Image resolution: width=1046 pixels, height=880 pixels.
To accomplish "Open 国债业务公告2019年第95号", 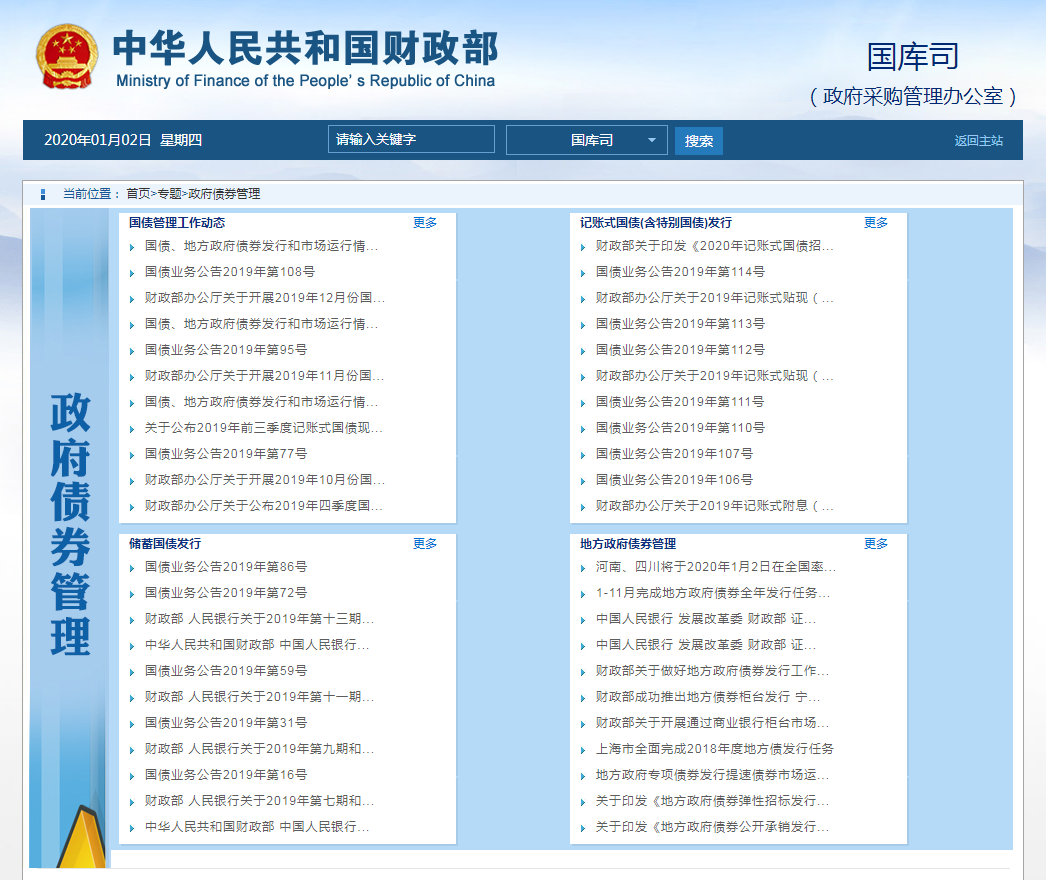I will (226, 350).
